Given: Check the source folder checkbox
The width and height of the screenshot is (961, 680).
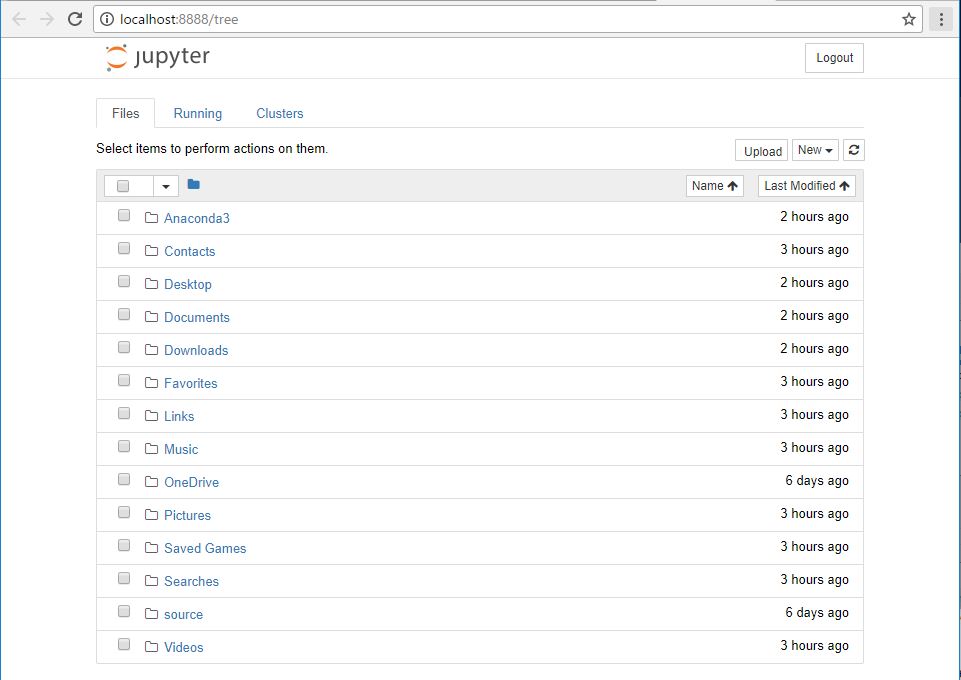Looking at the screenshot, I should (x=124, y=611).
